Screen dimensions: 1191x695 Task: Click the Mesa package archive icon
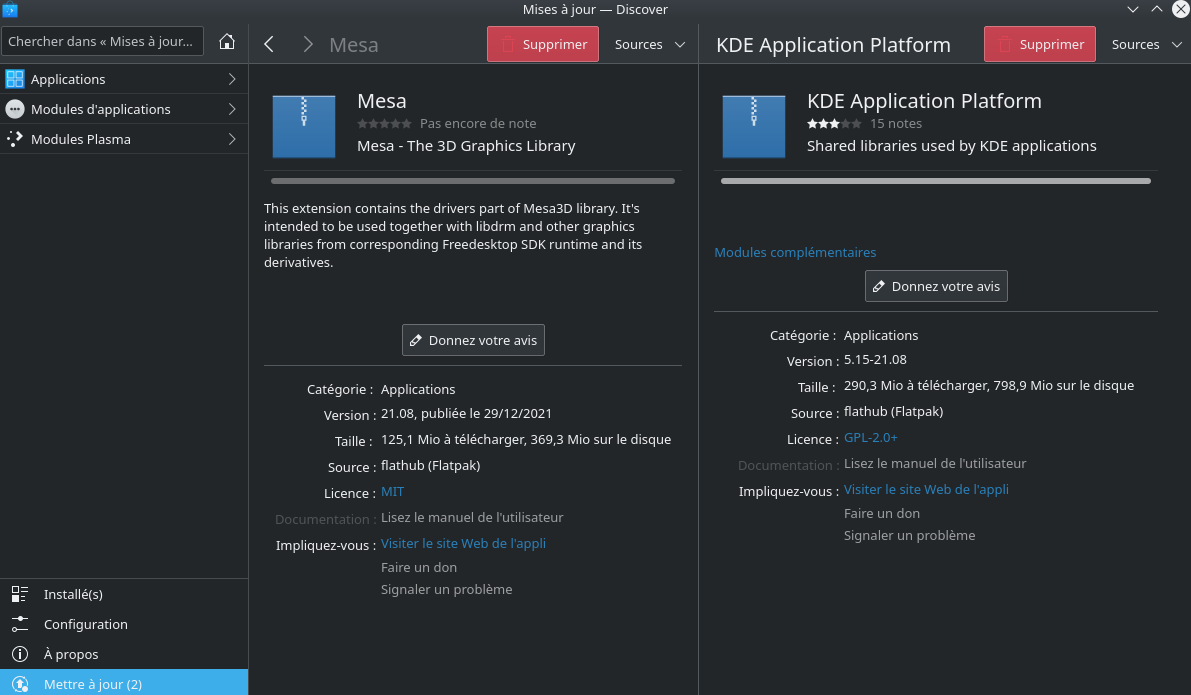304,126
